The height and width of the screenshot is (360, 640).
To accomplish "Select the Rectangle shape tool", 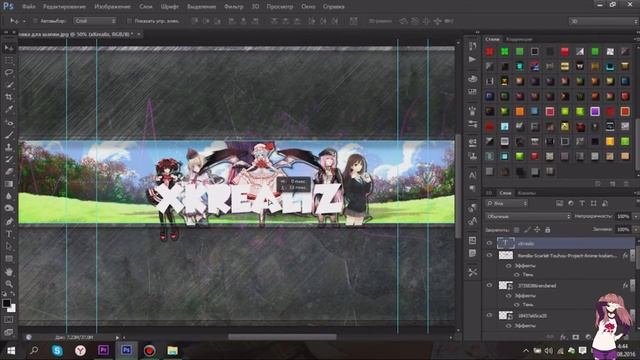I will tap(9, 259).
